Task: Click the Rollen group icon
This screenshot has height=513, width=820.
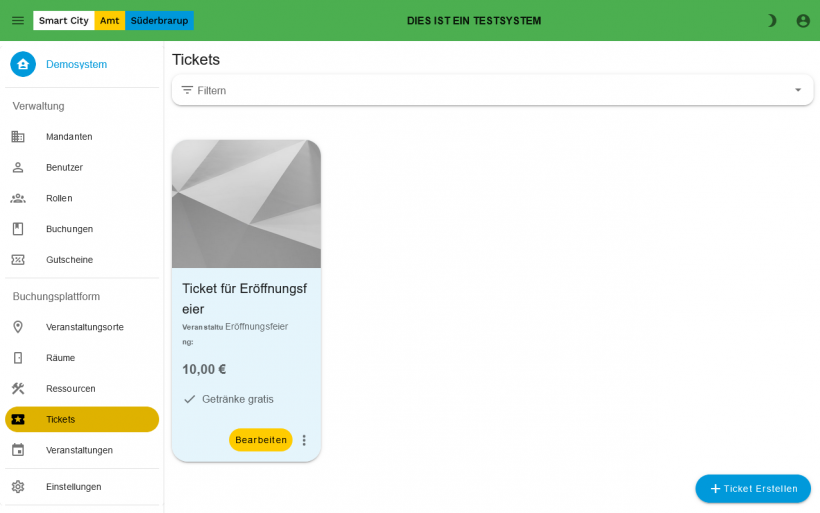Action: pos(18,198)
